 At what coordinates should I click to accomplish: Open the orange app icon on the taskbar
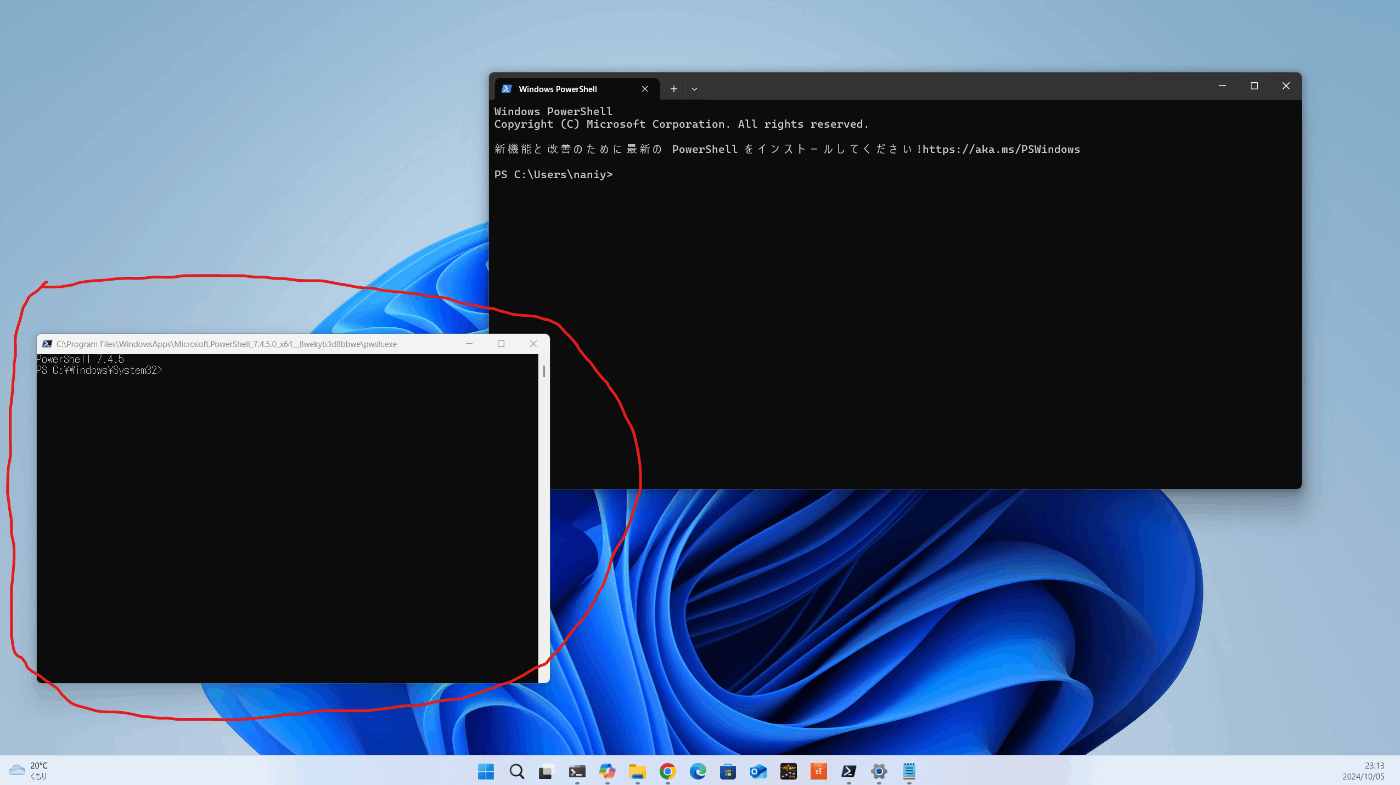click(x=818, y=771)
